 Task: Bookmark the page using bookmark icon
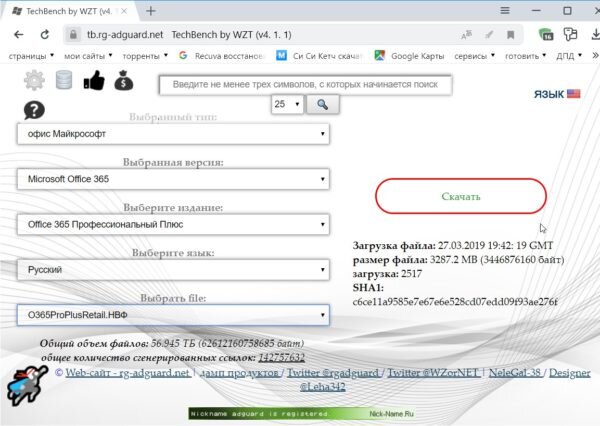[510, 35]
